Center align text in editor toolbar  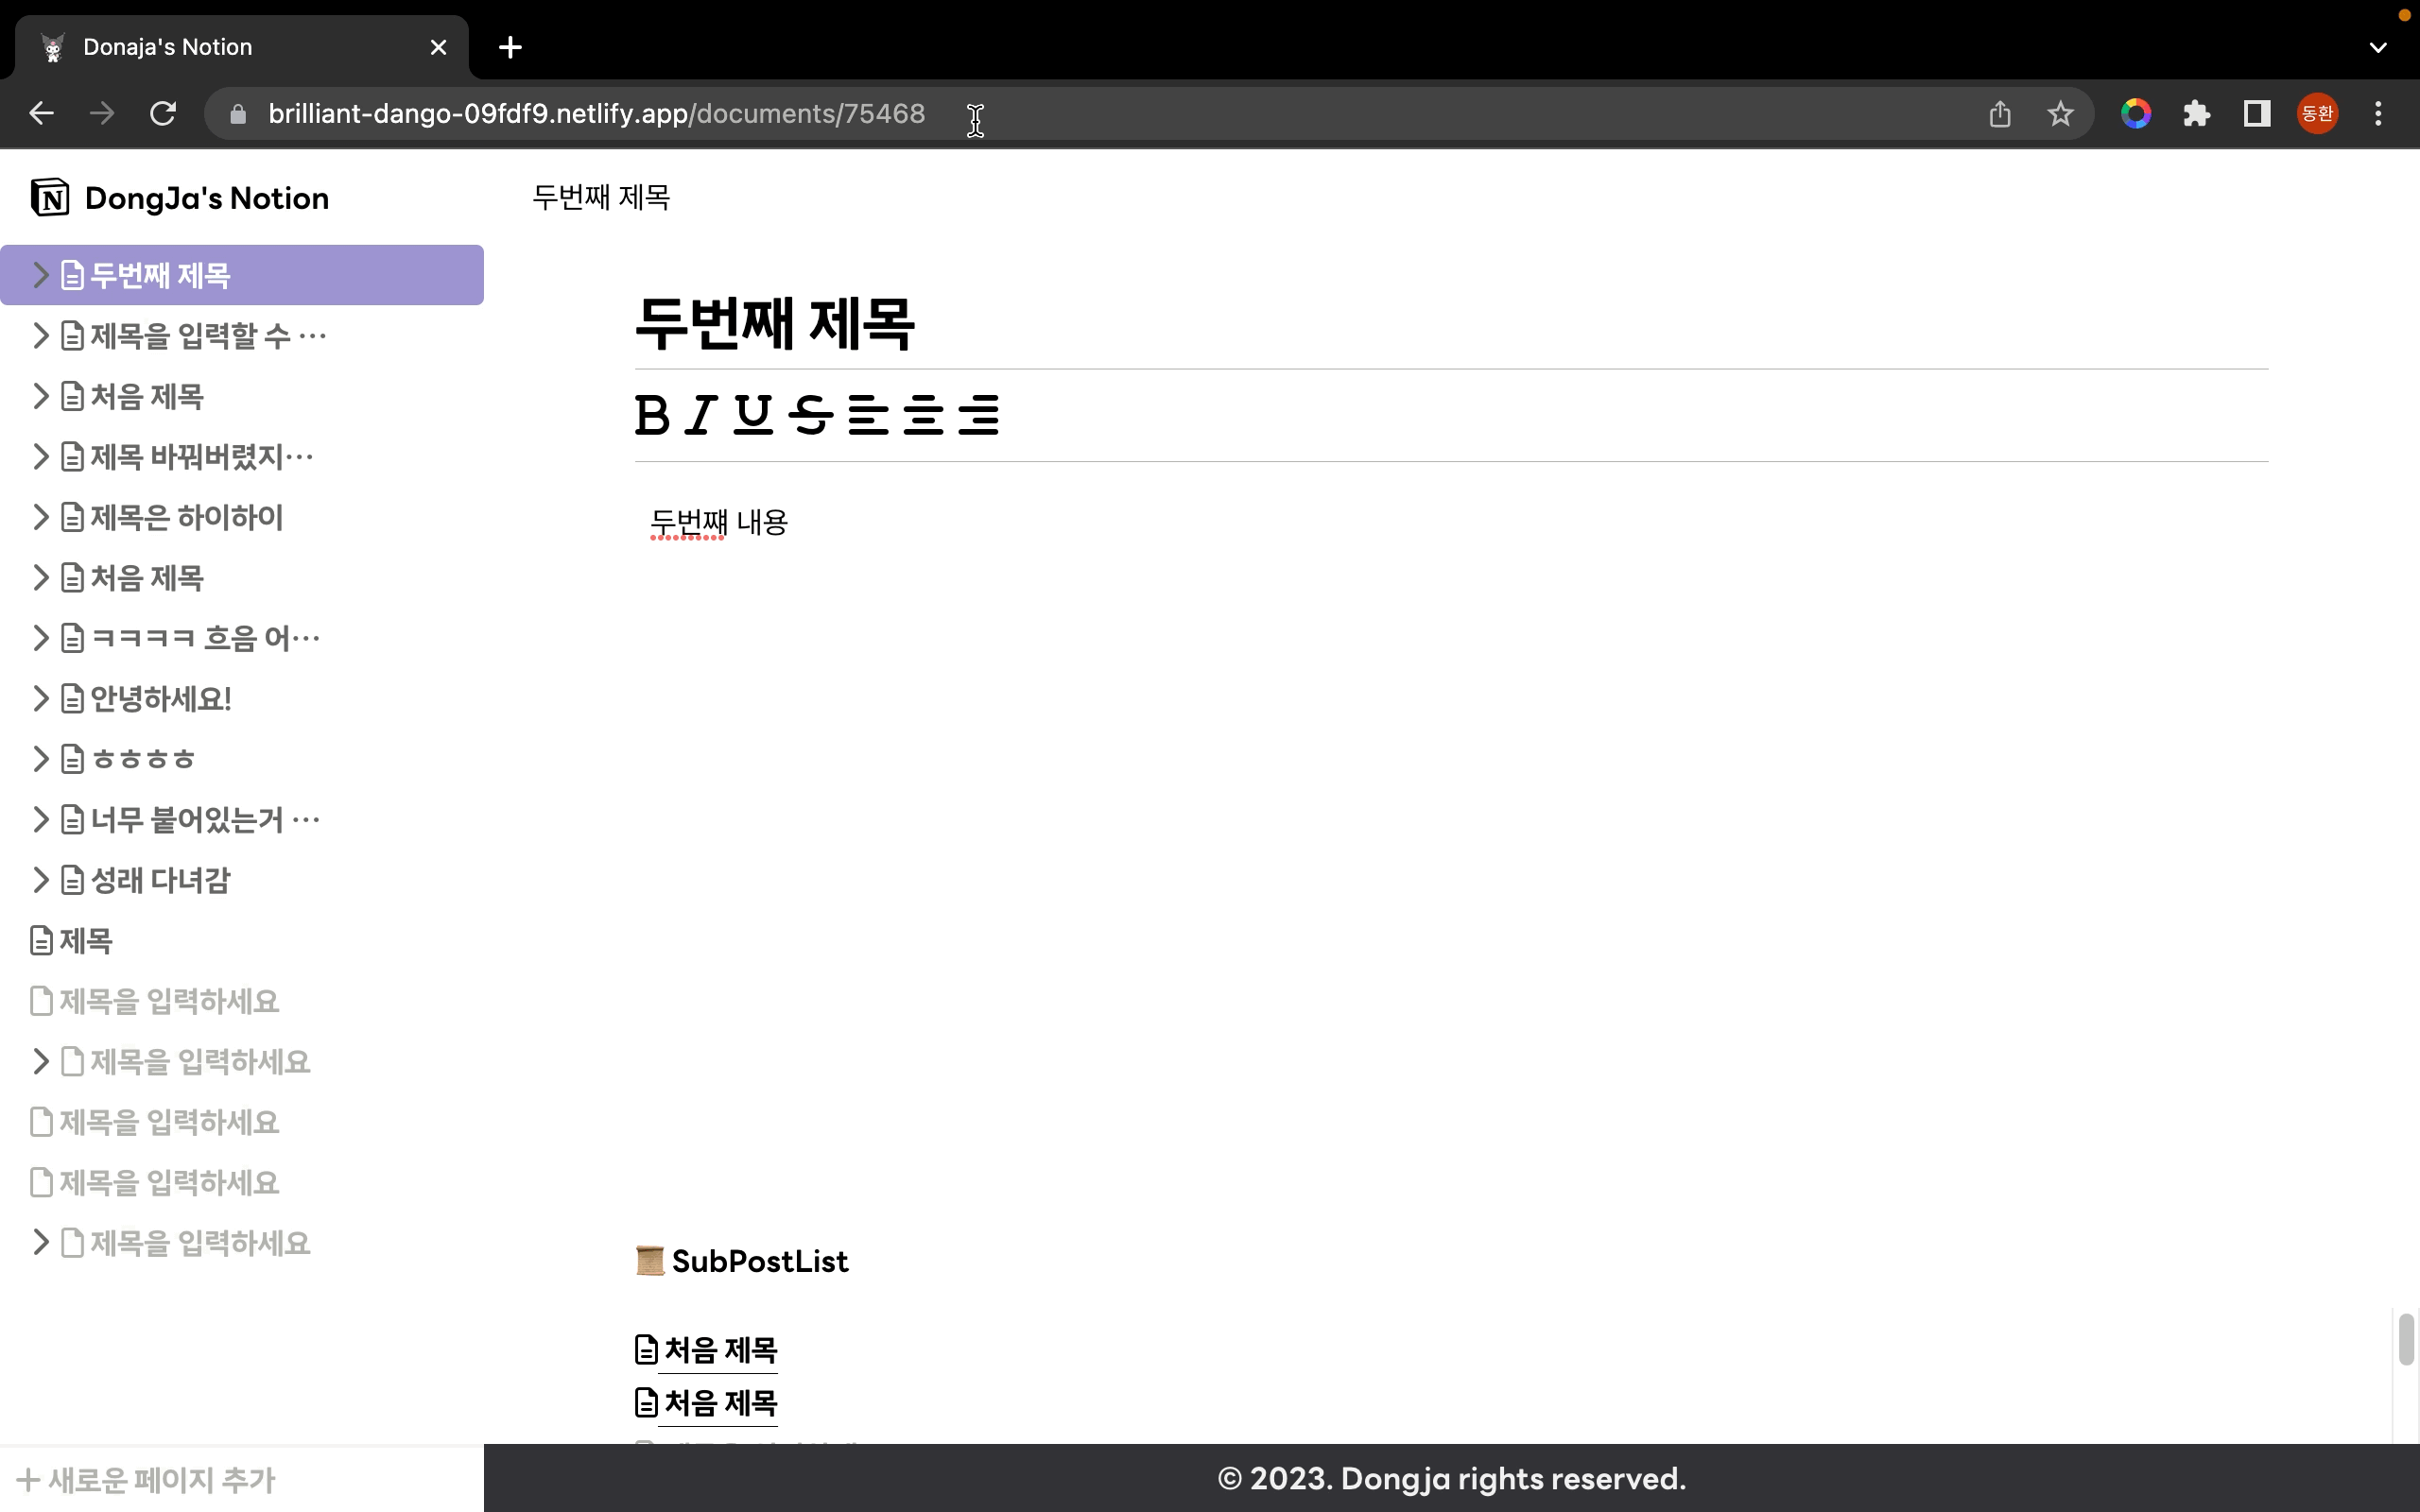(x=923, y=415)
